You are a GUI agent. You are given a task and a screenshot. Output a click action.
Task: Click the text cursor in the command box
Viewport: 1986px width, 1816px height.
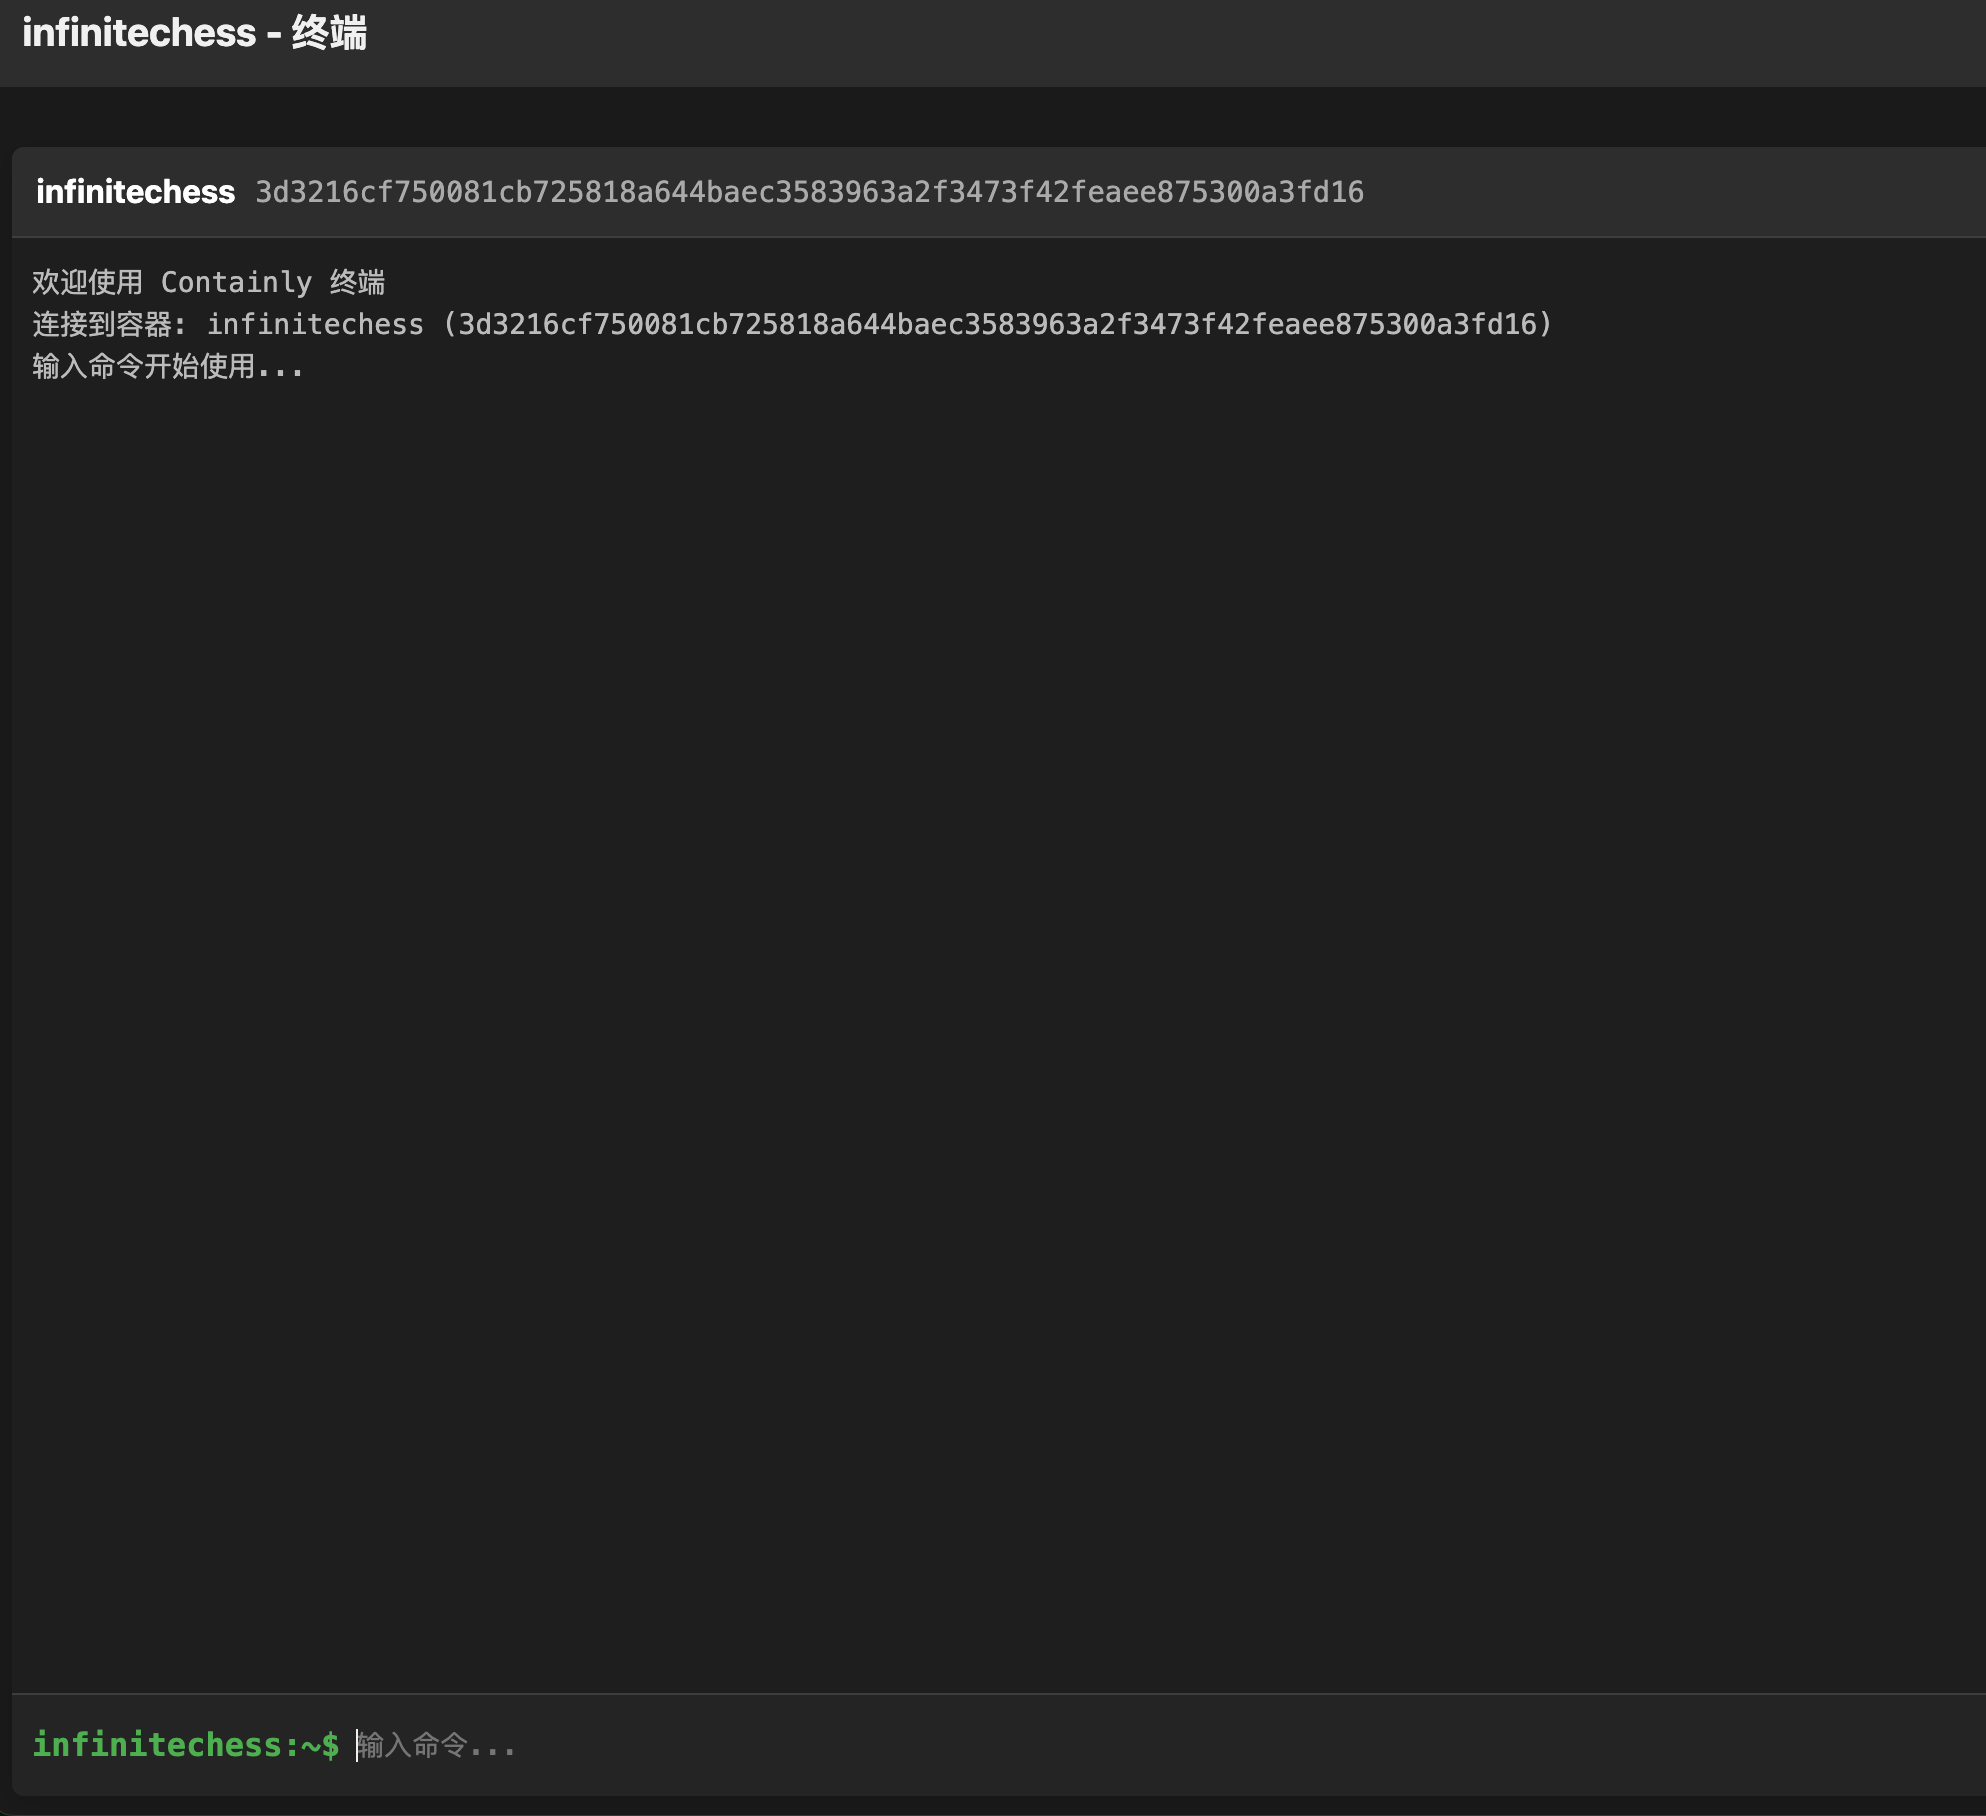(x=357, y=1745)
